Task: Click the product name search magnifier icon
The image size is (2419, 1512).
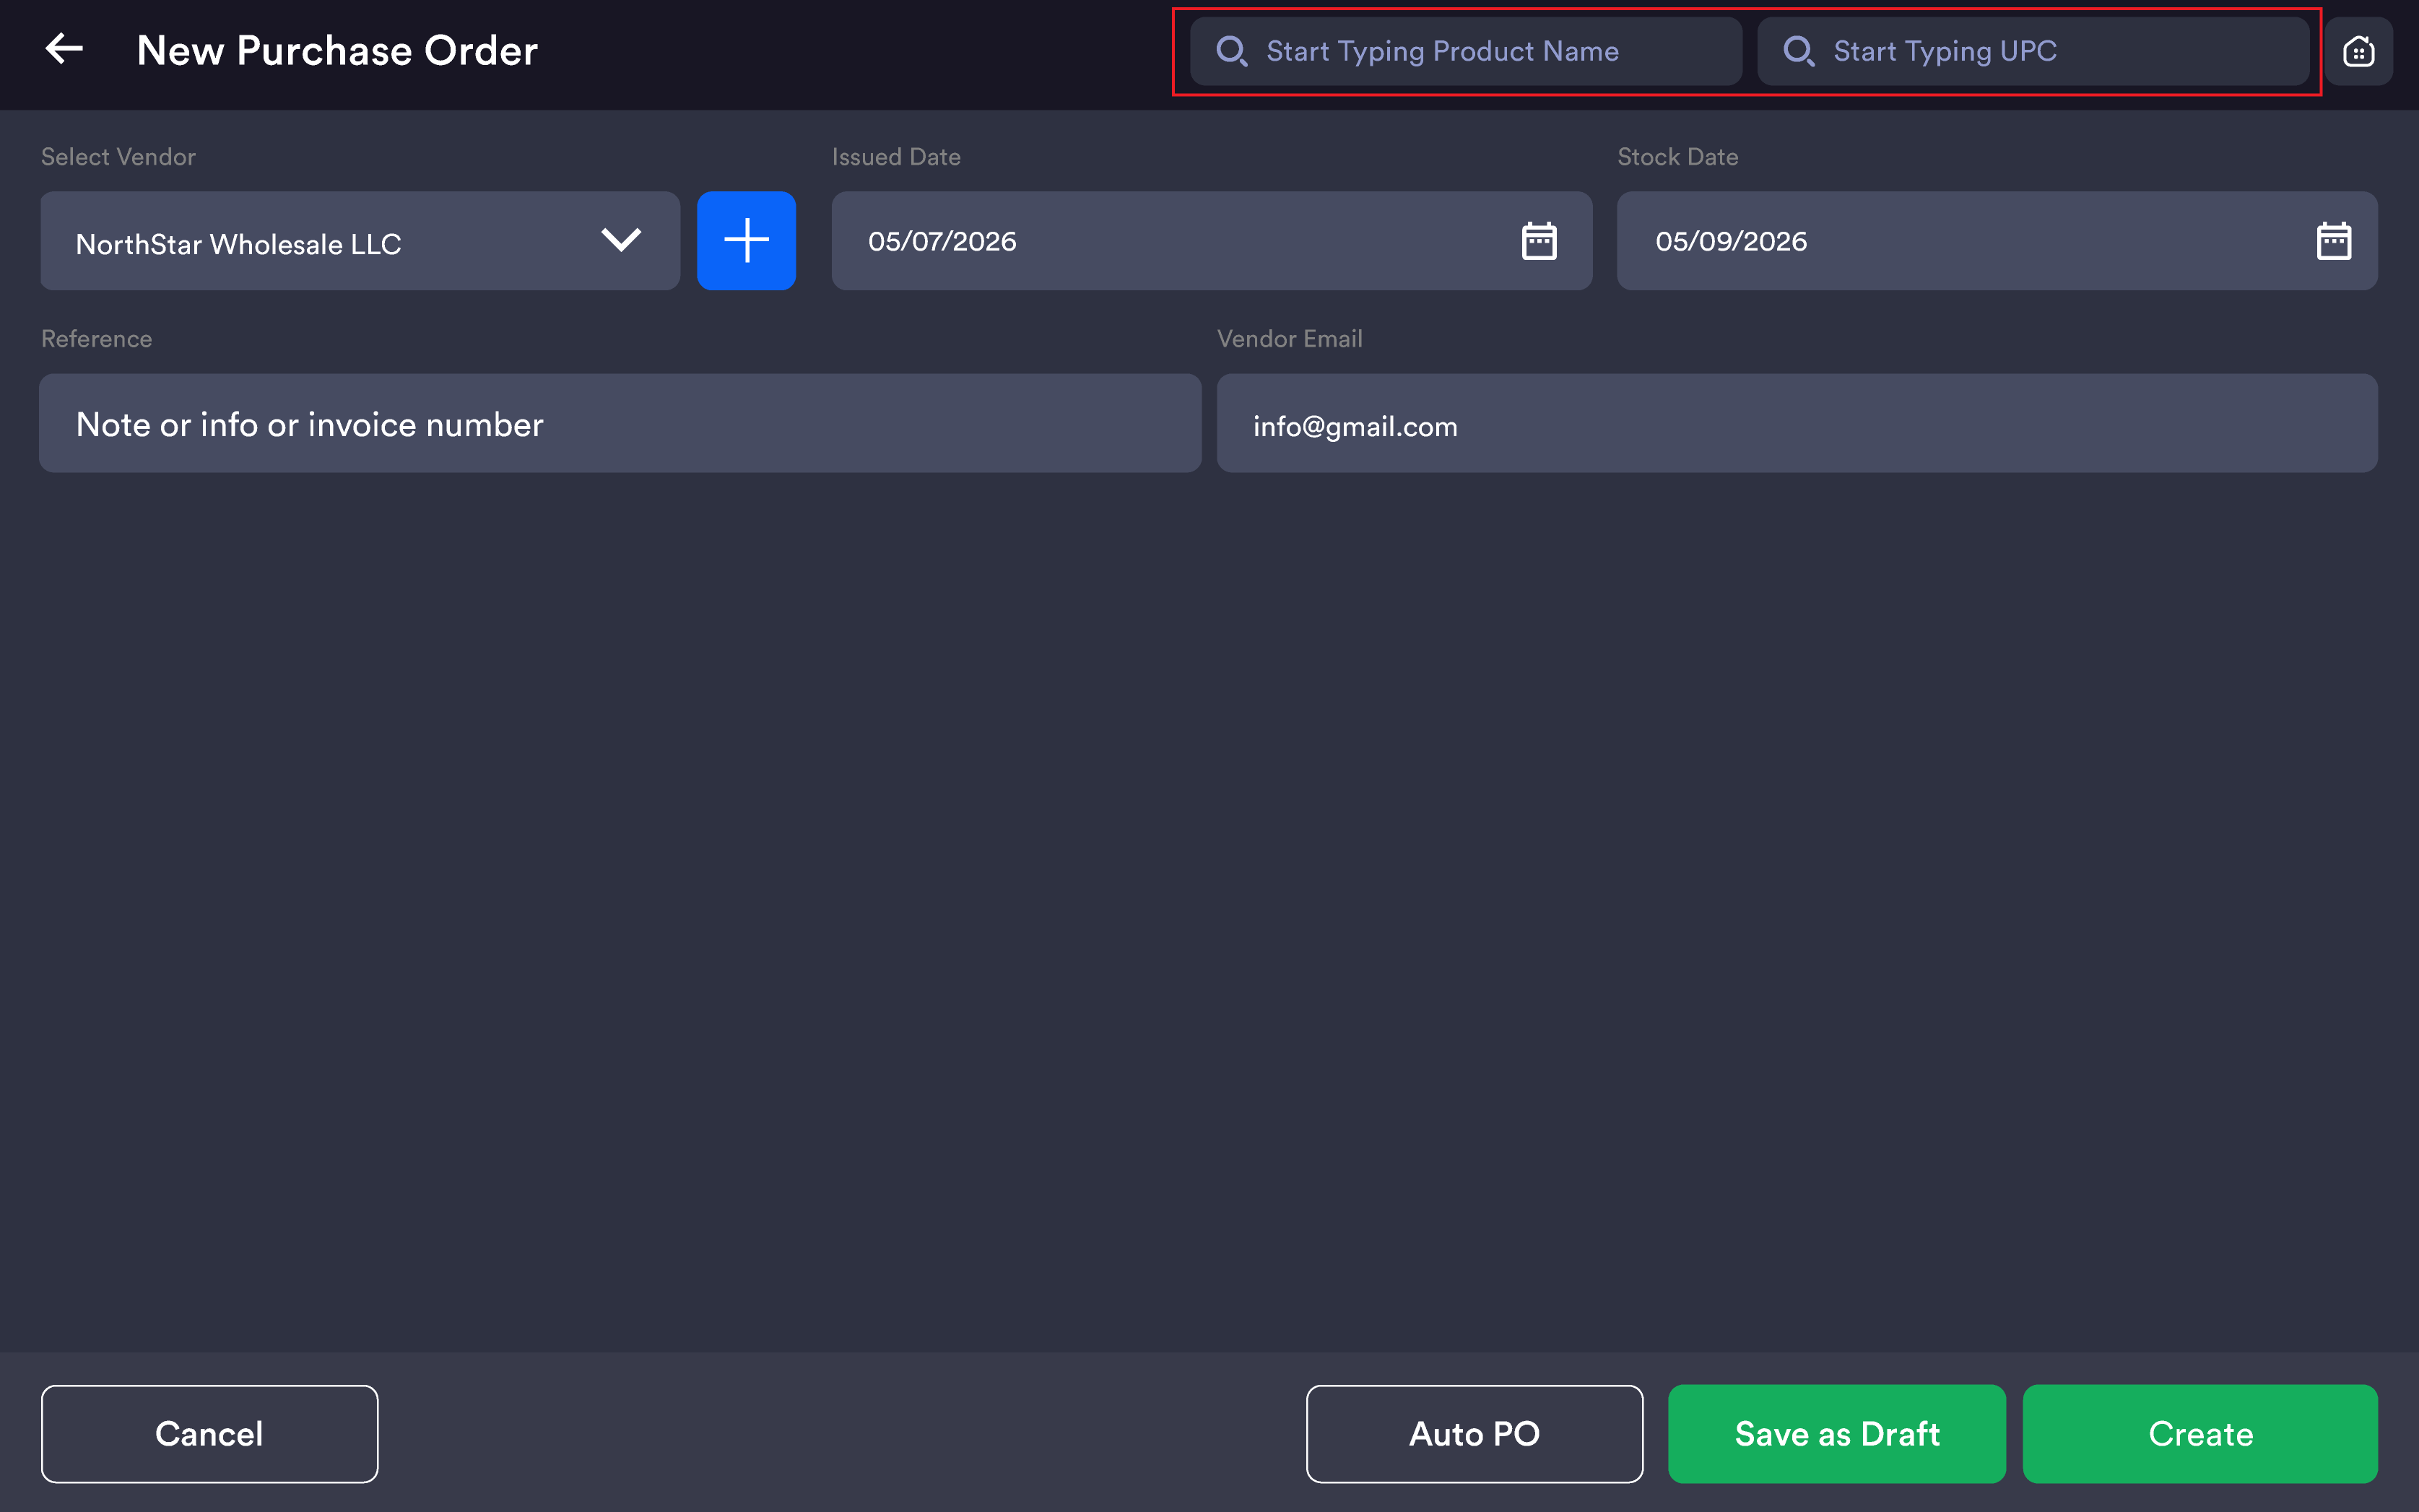Action: (x=1232, y=51)
